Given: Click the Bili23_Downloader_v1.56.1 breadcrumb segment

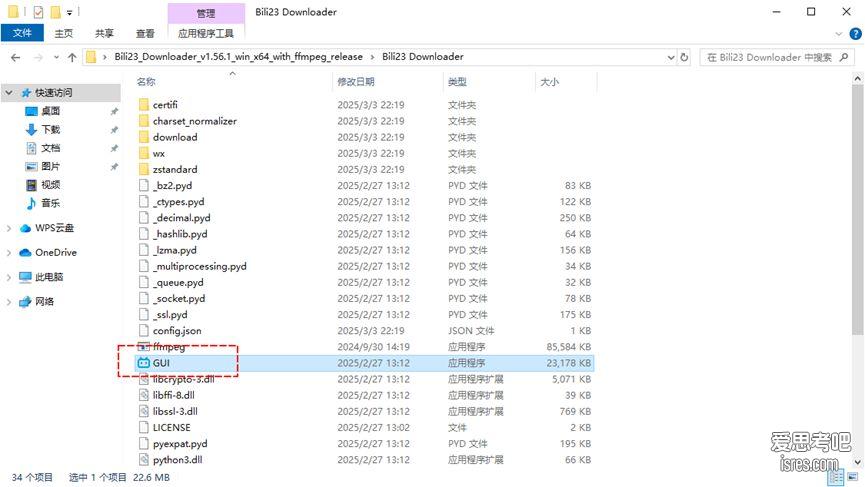Looking at the screenshot, I should (x=238, y=57).
